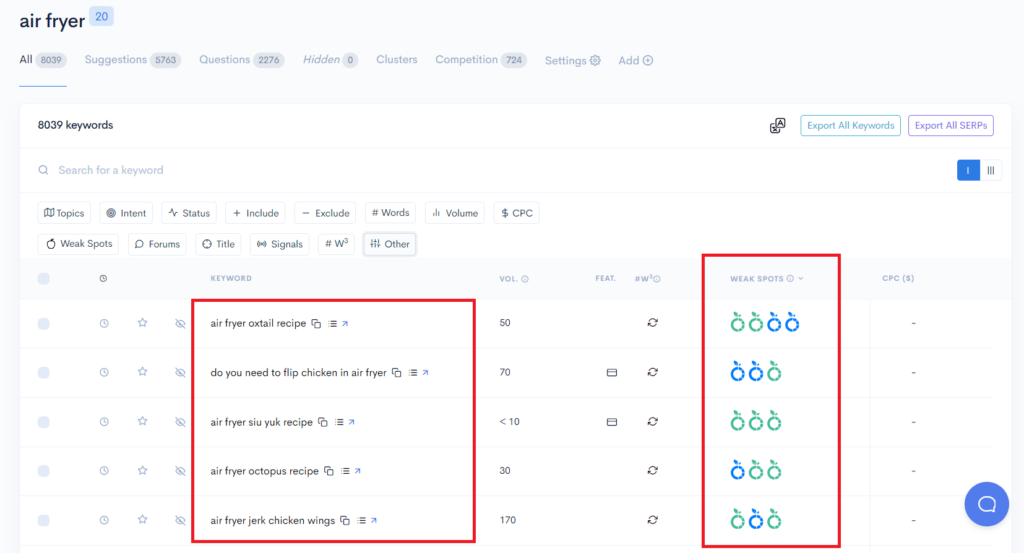The height and width of the screenshot is (553, 1024).
Task: Select checkbox for air fryer siu yuk recipe
Action: pyautogui.click(x=44, y=422)
